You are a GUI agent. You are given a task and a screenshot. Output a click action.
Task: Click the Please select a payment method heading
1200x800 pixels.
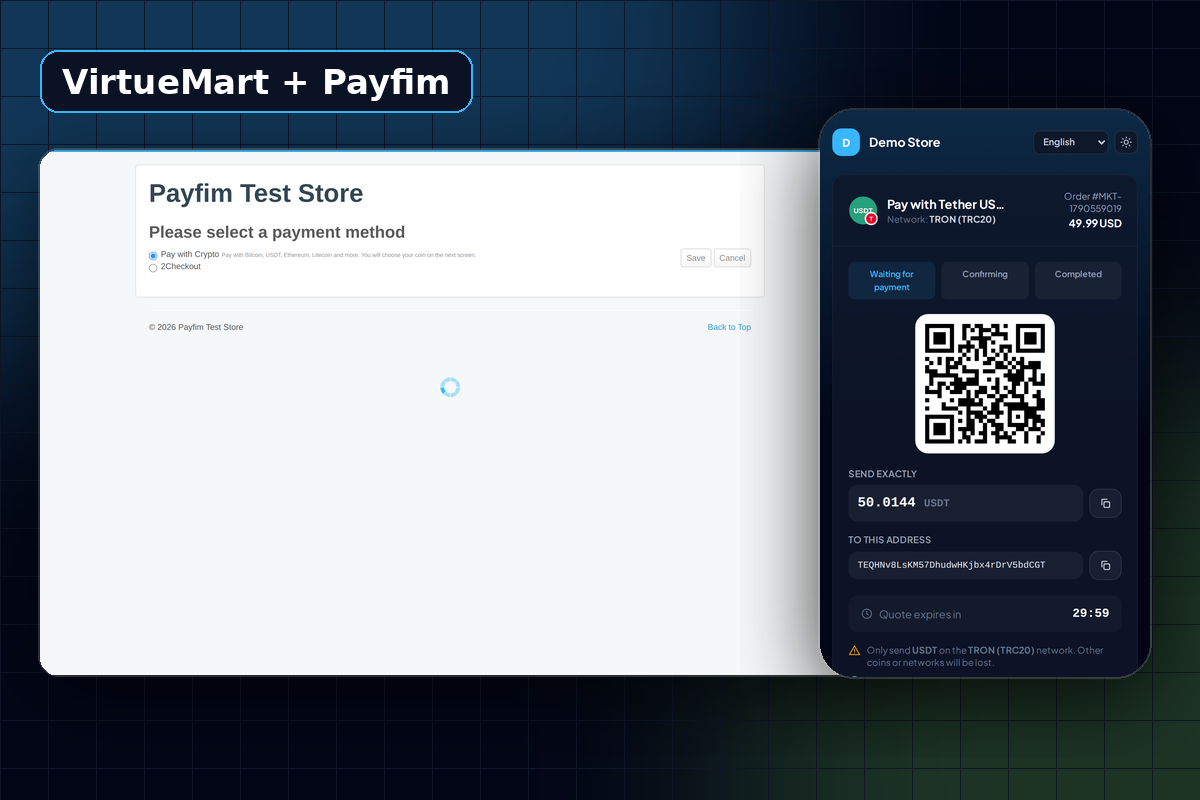pos(277,232)
